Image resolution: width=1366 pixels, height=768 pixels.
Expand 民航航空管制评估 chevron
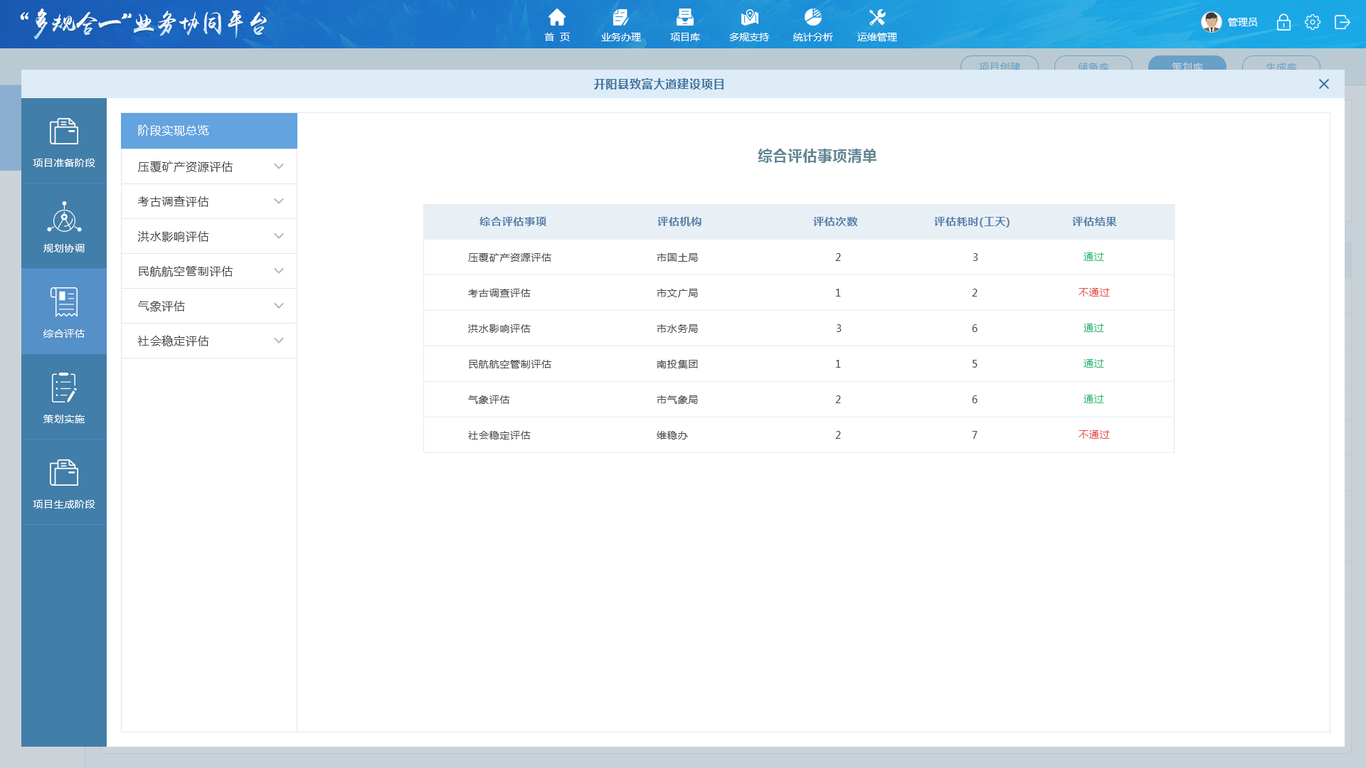pos(279,271)
